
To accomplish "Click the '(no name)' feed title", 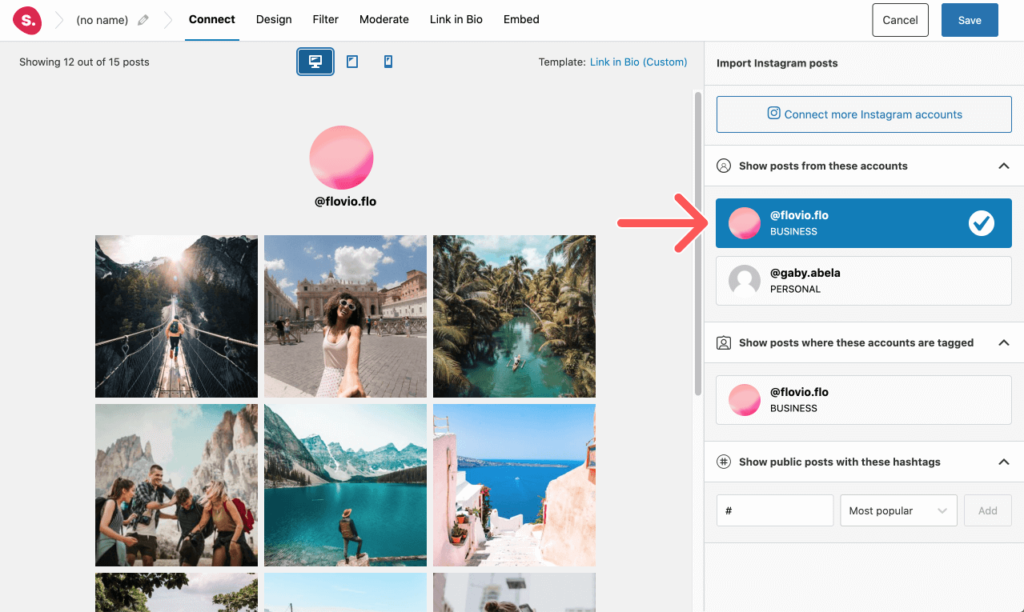I will click(x=102, y=20).
